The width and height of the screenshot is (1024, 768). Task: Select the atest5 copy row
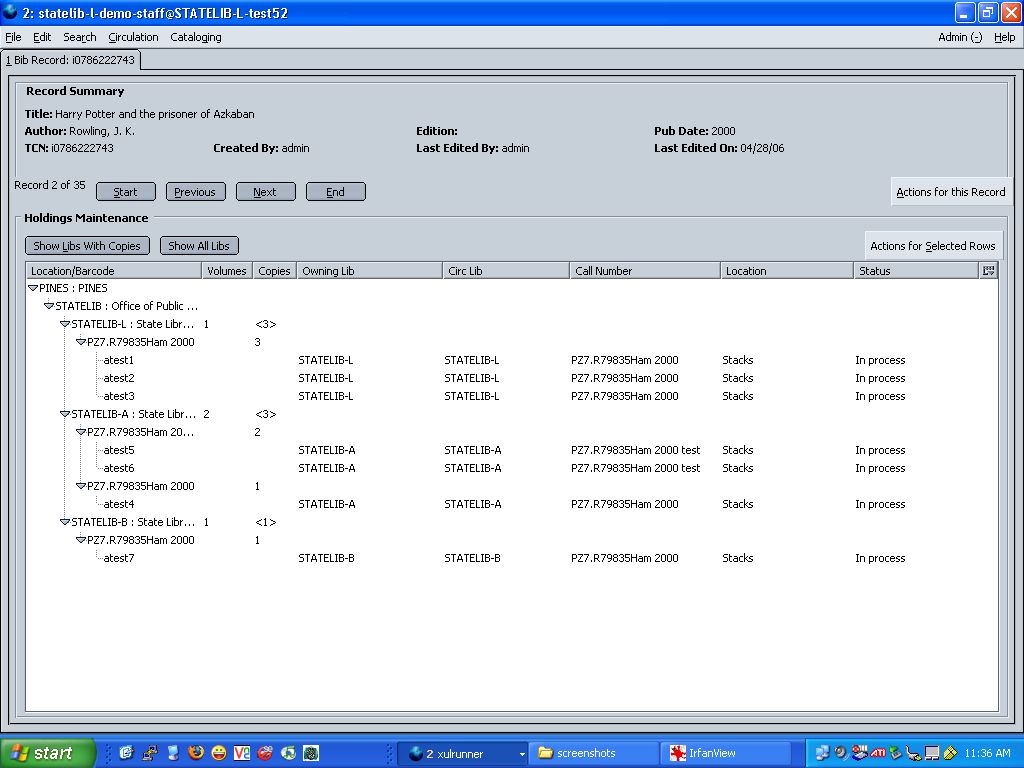512,450
